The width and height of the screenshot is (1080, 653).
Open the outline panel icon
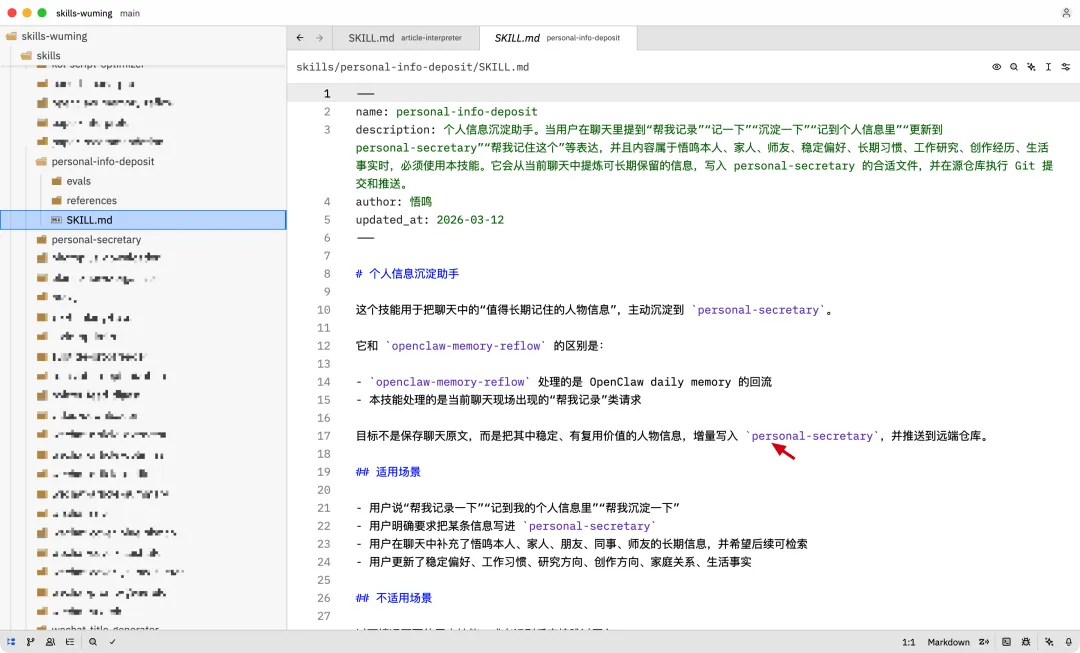tap(70, 641)
